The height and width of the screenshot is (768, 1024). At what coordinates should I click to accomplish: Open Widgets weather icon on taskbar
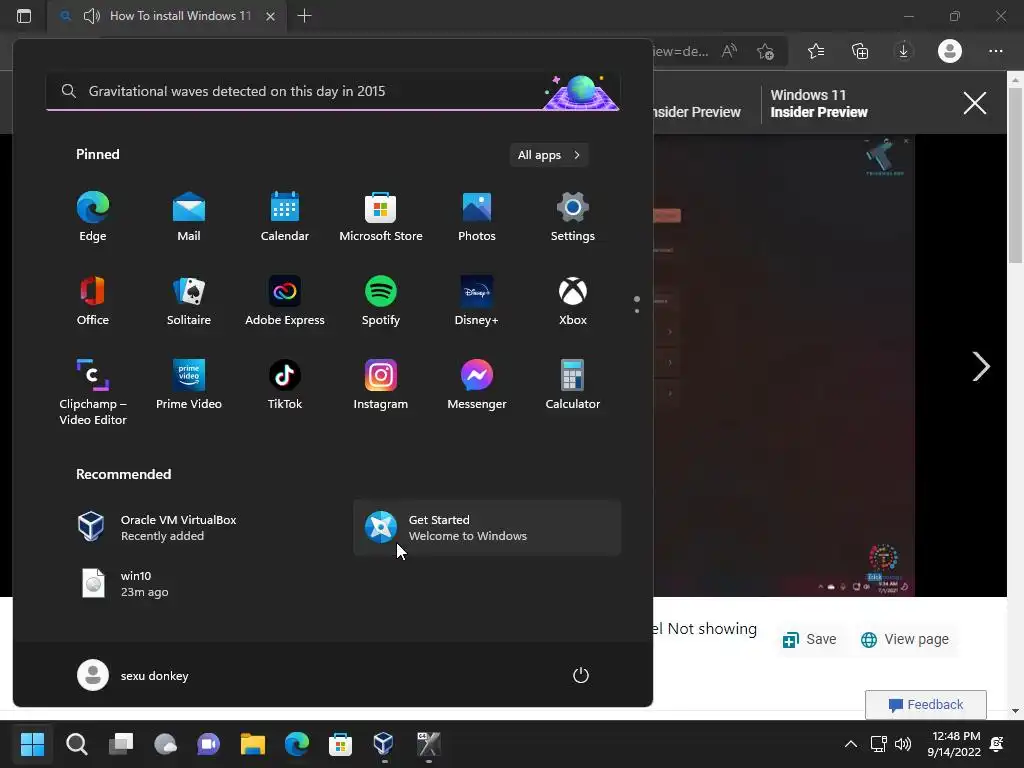pos(165,744)
